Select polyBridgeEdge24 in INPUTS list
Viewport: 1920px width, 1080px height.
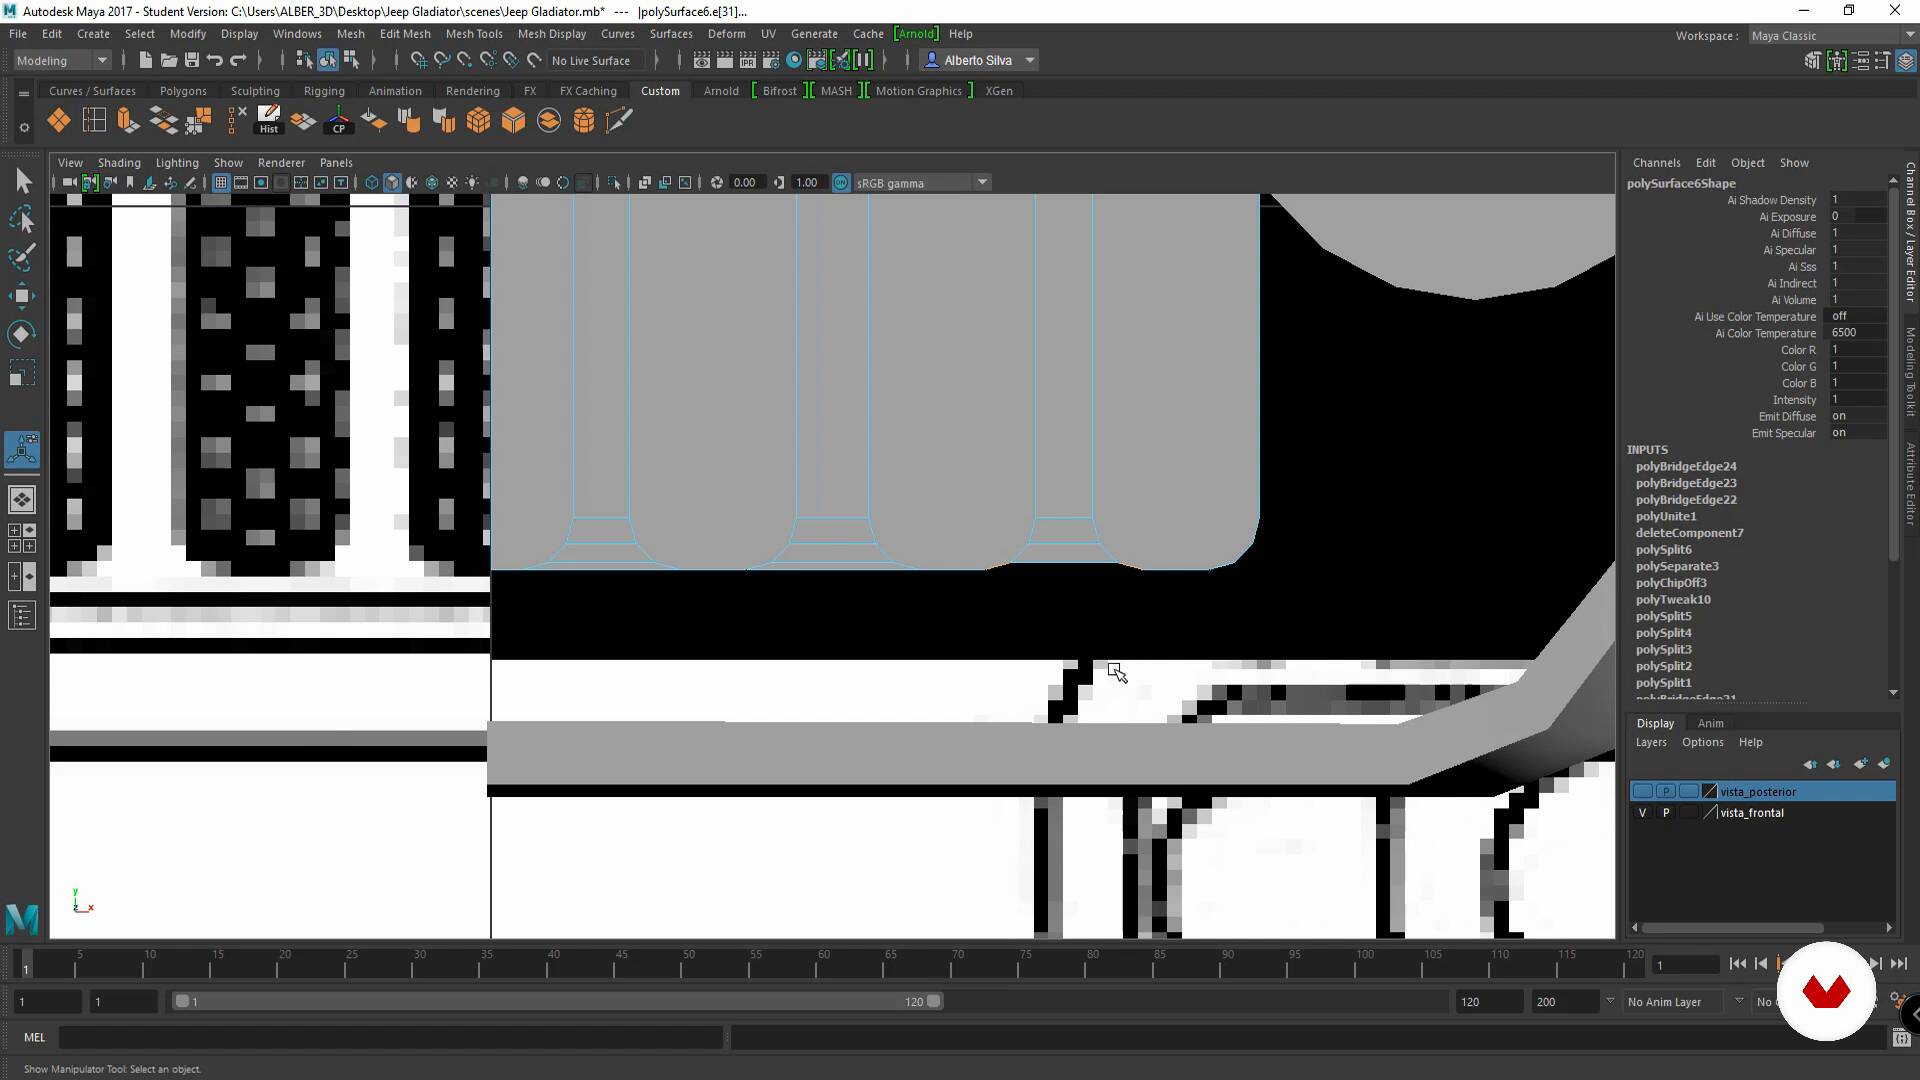point(1686,466)
